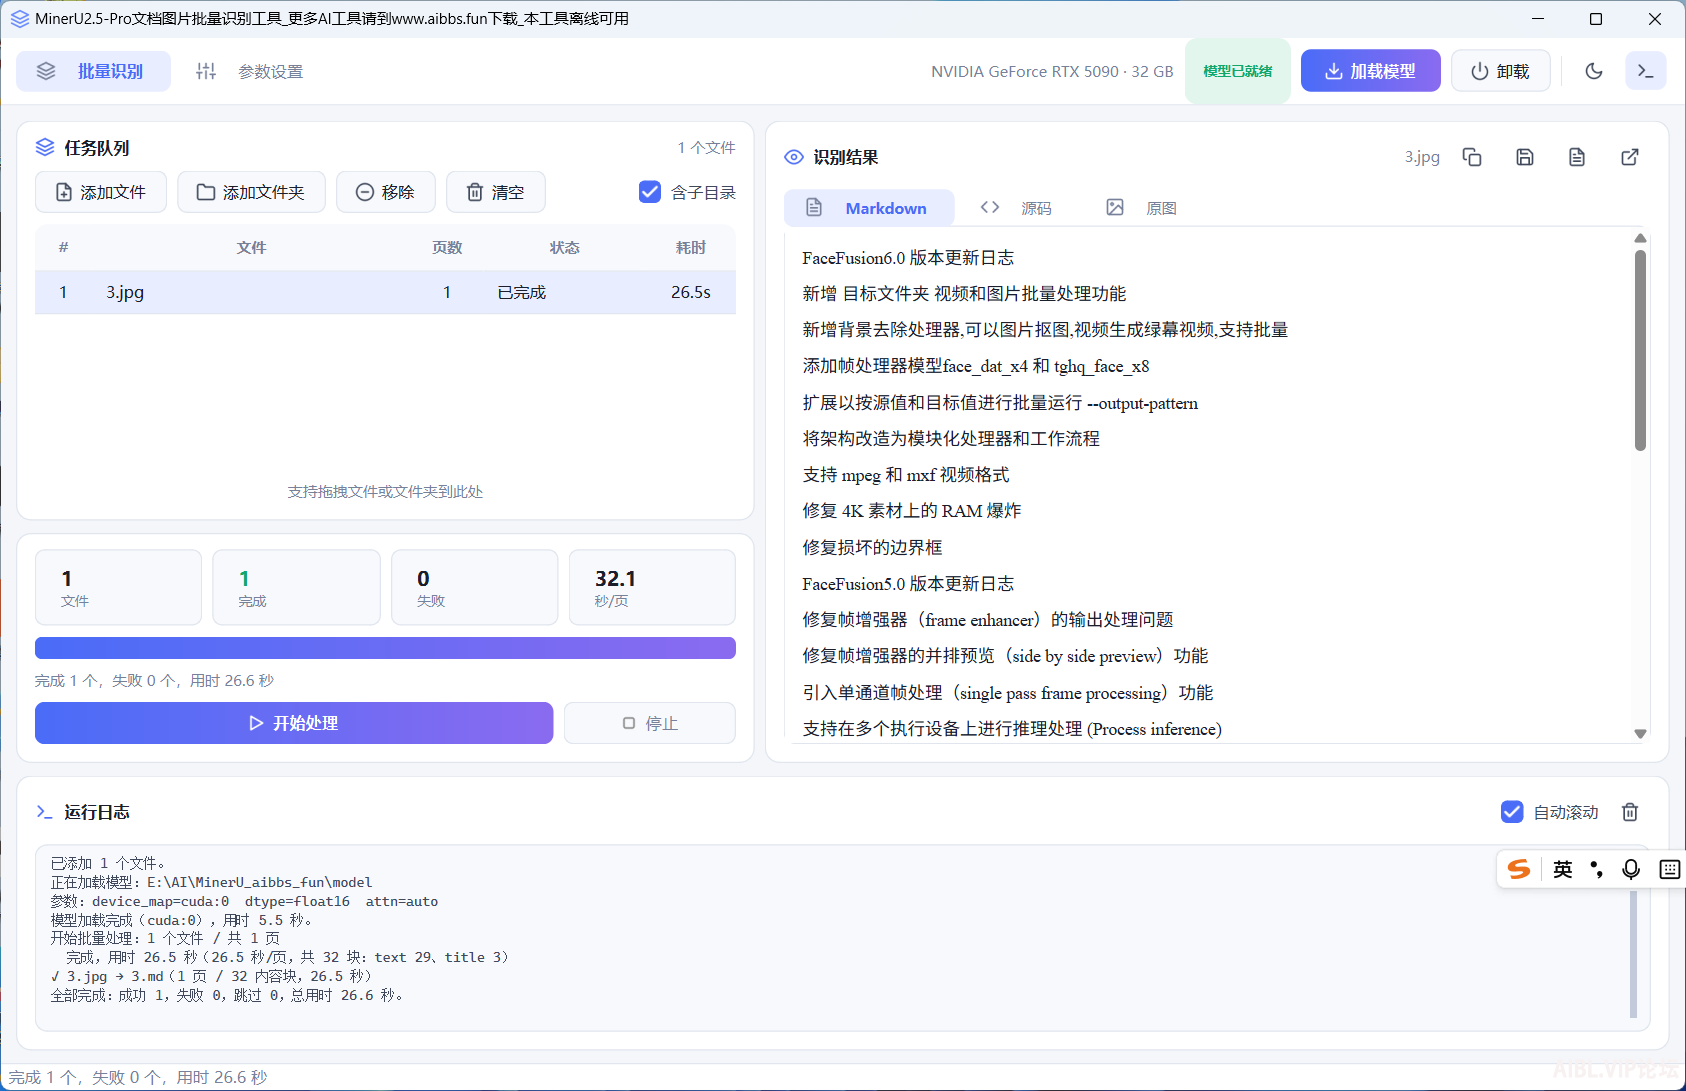
Task: Click 清空 to clear the queue
Action: (x=496, y=192)
